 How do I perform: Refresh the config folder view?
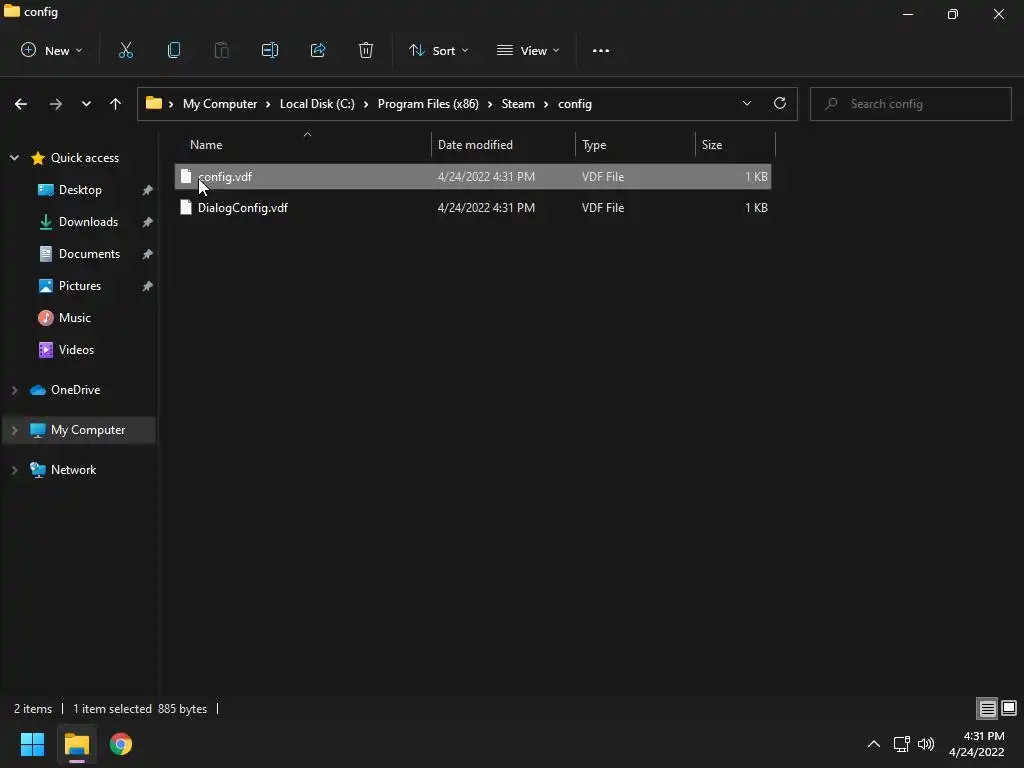(780, 103)
